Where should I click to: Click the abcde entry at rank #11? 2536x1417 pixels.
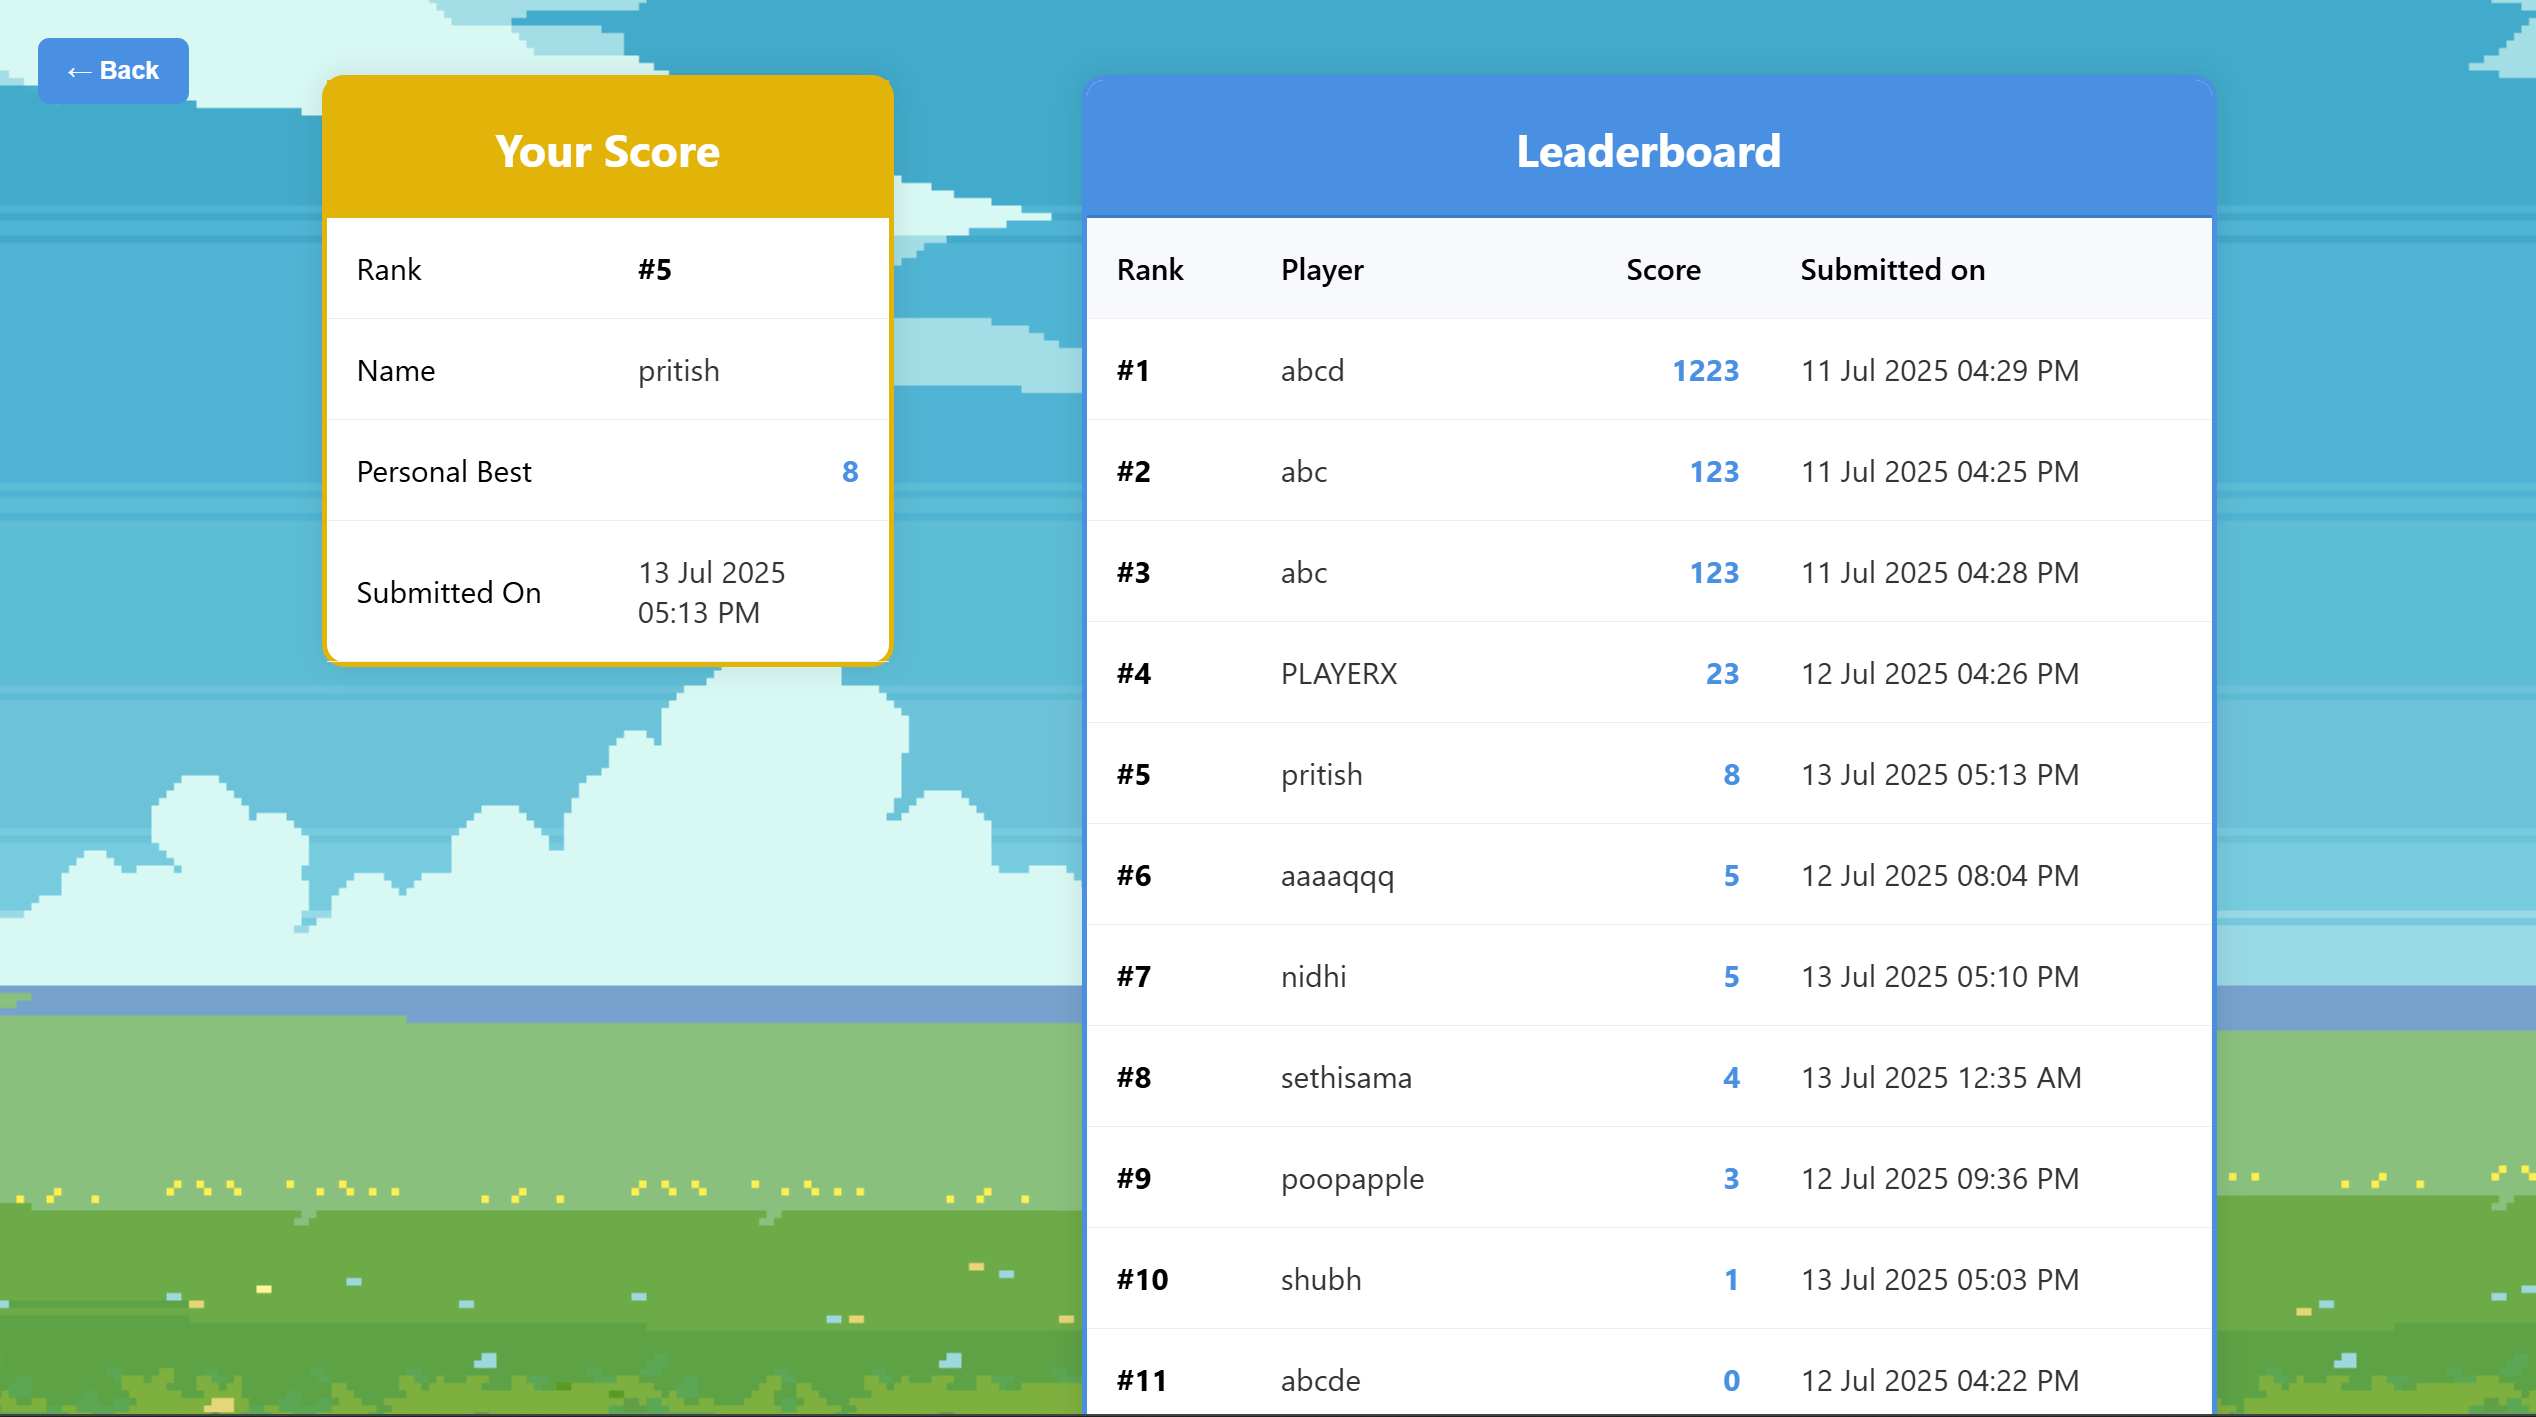point(1320,1381)
